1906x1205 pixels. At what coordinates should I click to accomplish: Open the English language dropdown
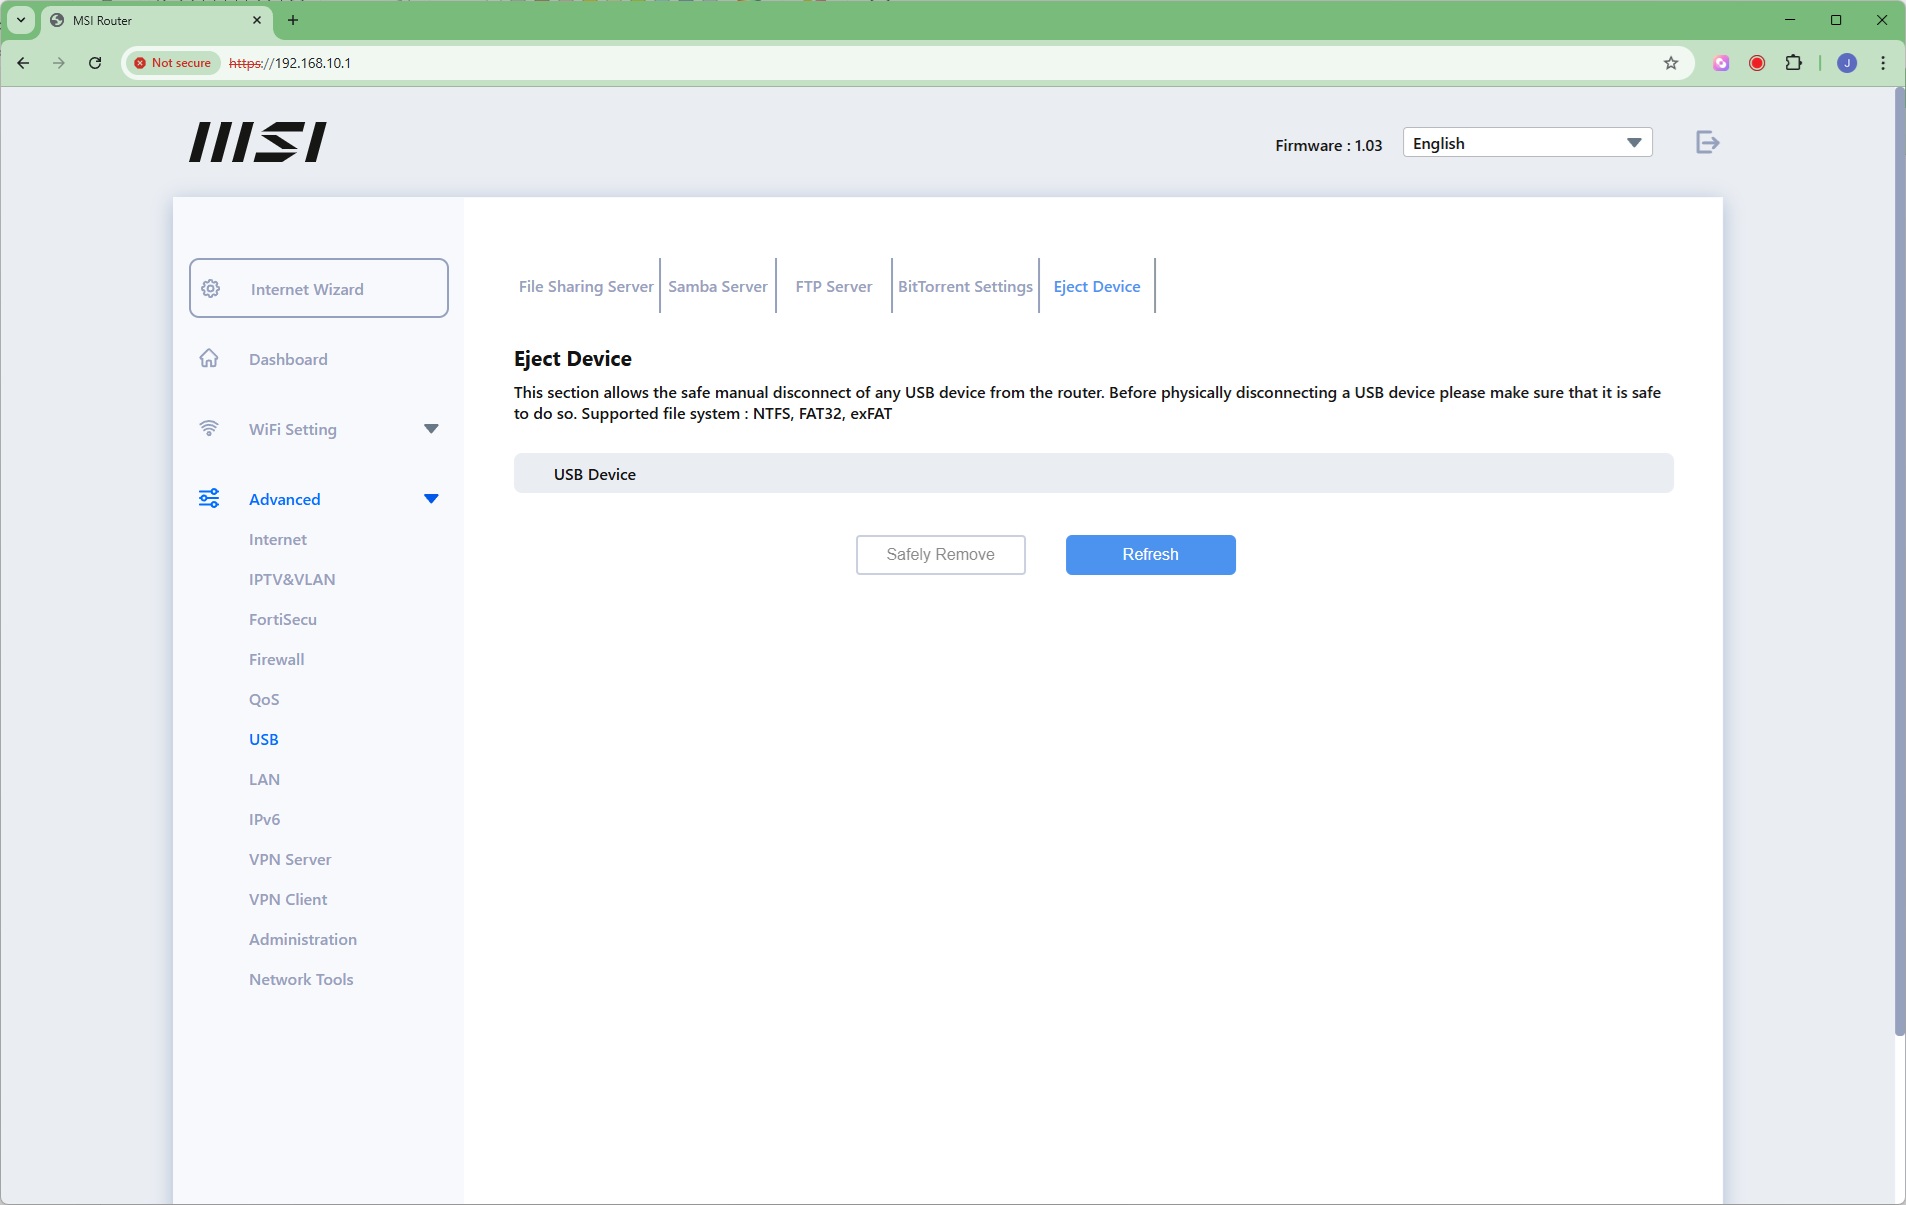1526,143
